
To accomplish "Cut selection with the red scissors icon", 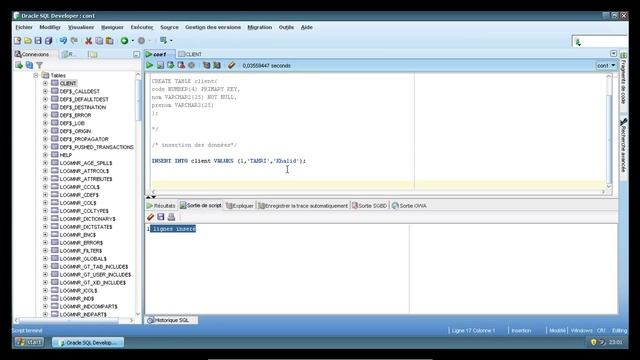I will point(88,41).
